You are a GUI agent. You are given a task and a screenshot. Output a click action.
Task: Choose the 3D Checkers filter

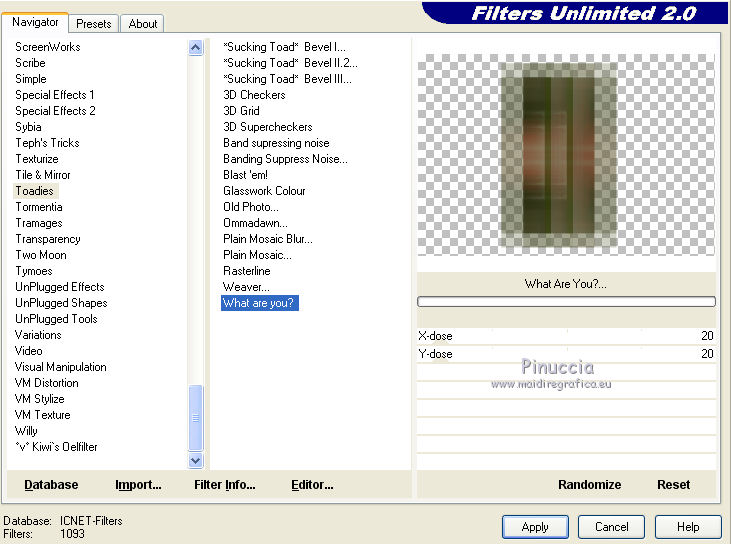(x=254, y=95)
